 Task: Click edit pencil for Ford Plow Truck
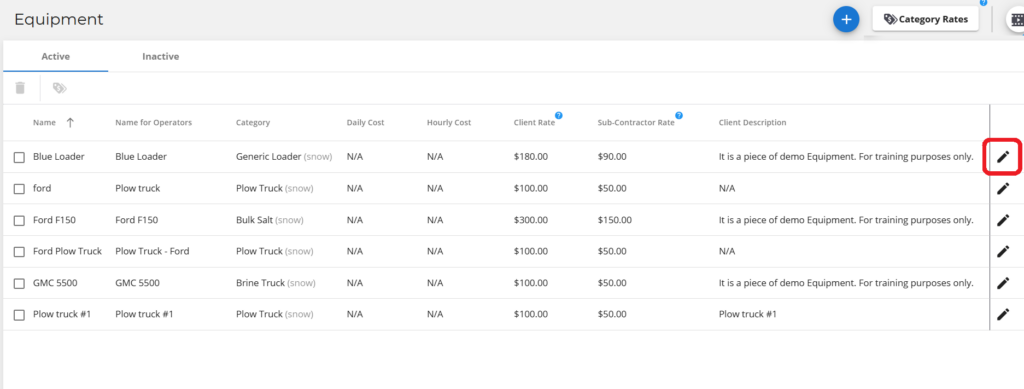1002,251
